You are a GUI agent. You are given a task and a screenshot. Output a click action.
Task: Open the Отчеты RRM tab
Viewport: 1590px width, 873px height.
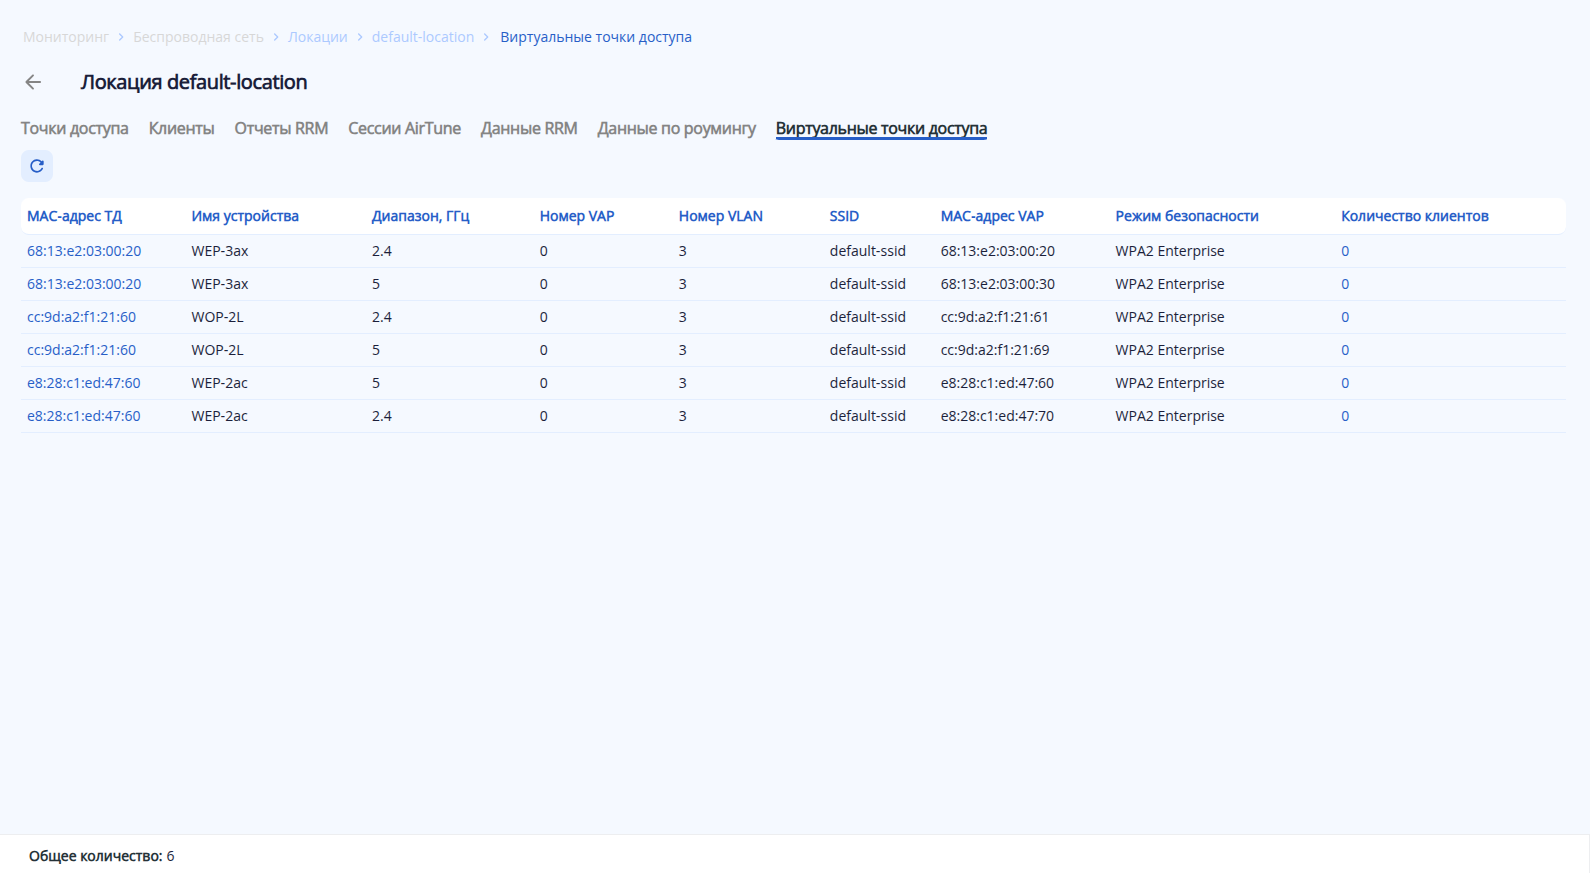point(281,128)
